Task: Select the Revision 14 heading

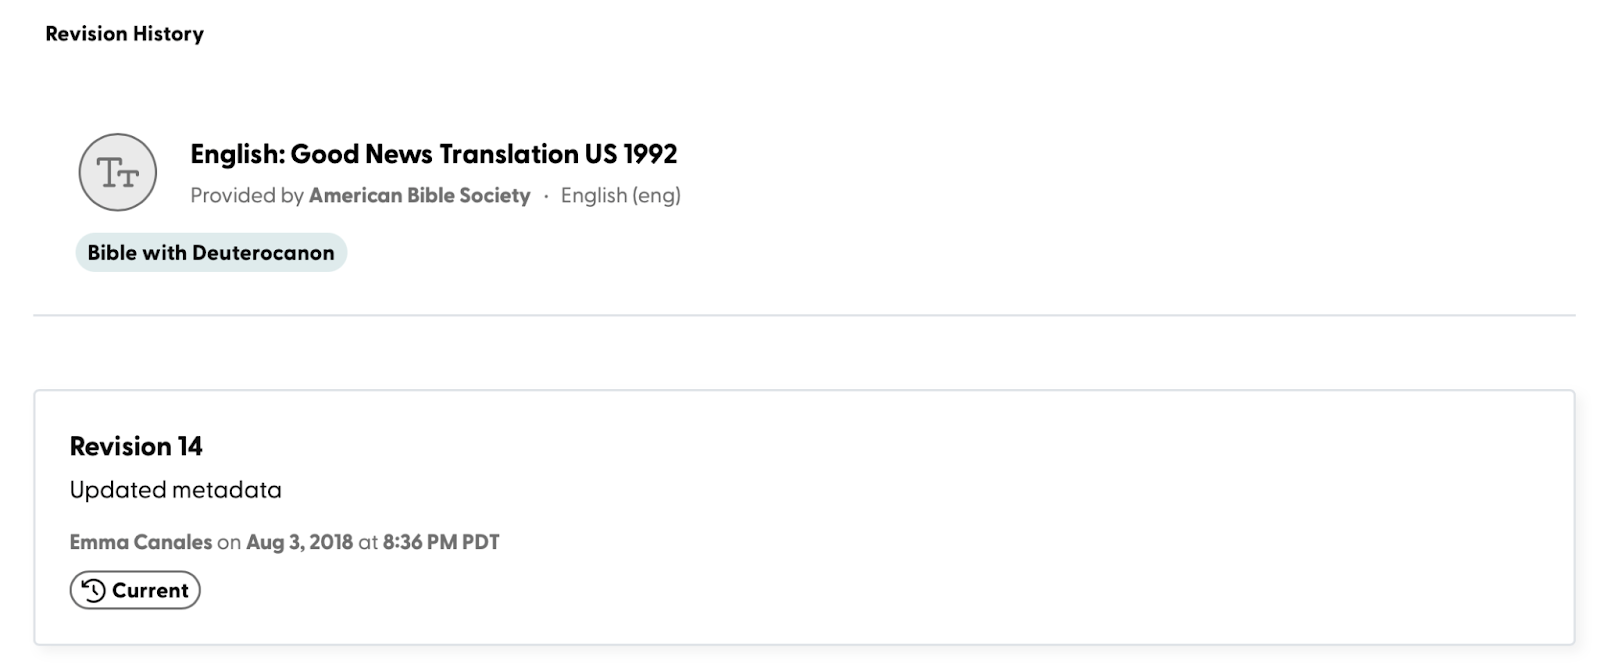Action: [136, 446]
